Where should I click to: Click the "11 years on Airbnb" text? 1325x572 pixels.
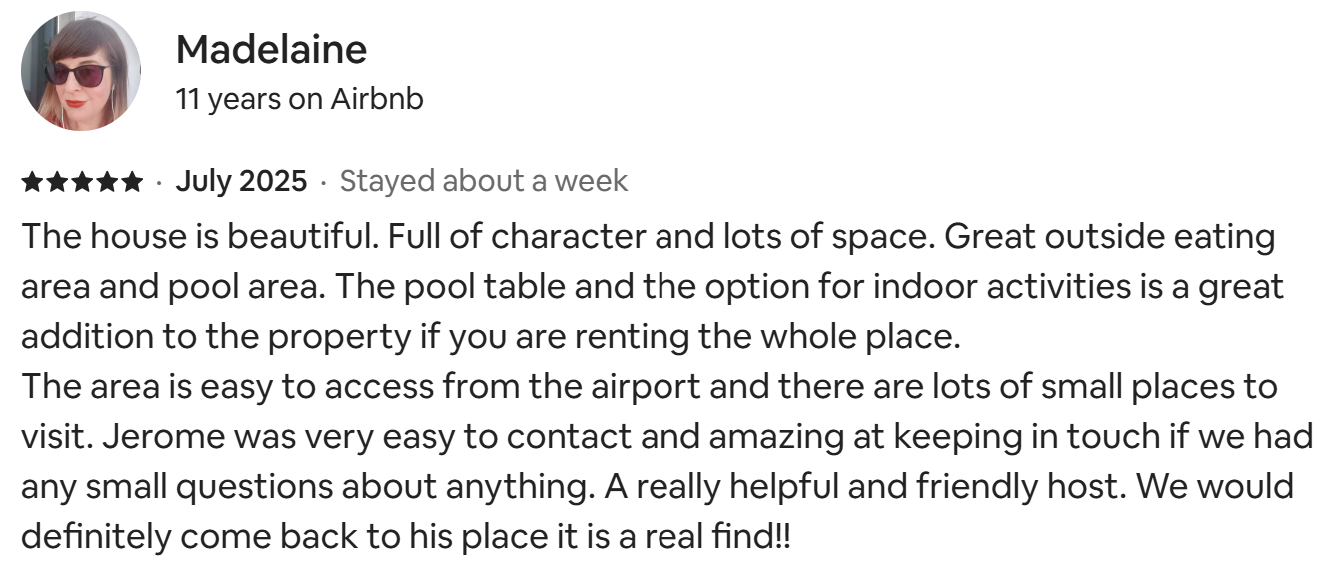click(299, 99)
